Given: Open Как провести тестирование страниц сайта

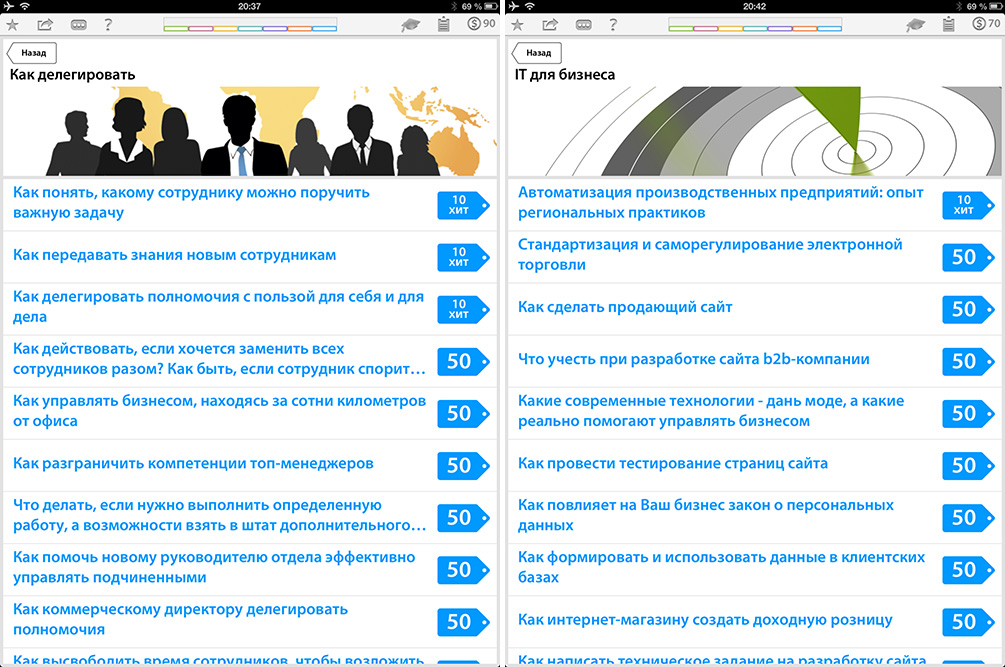Looking at the screenshot, I should [x=755, y=465].
